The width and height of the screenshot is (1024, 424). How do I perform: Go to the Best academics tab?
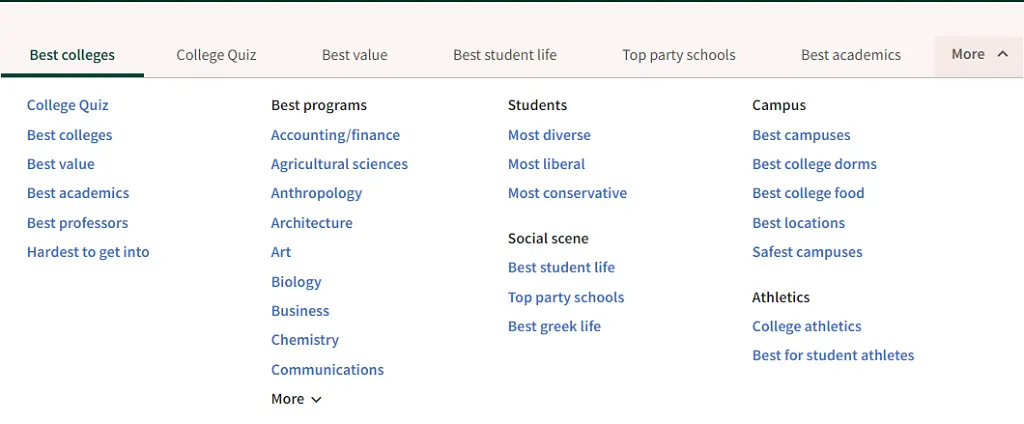point(851,55)
